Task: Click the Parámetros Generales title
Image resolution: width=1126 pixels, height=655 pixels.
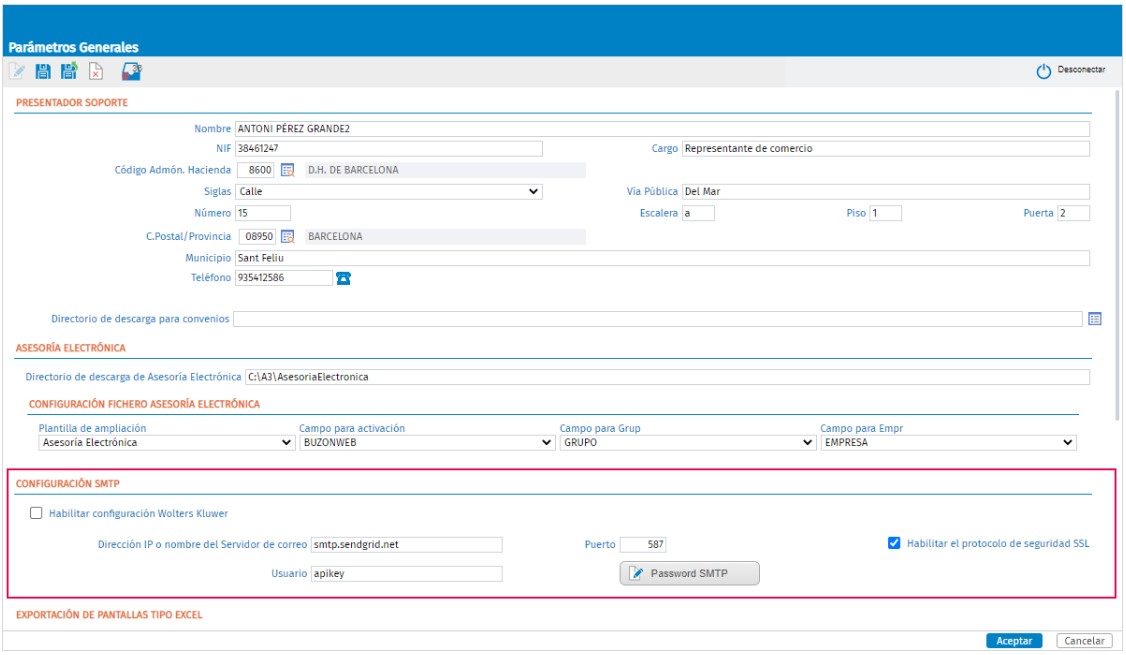Action: [73, 47]
